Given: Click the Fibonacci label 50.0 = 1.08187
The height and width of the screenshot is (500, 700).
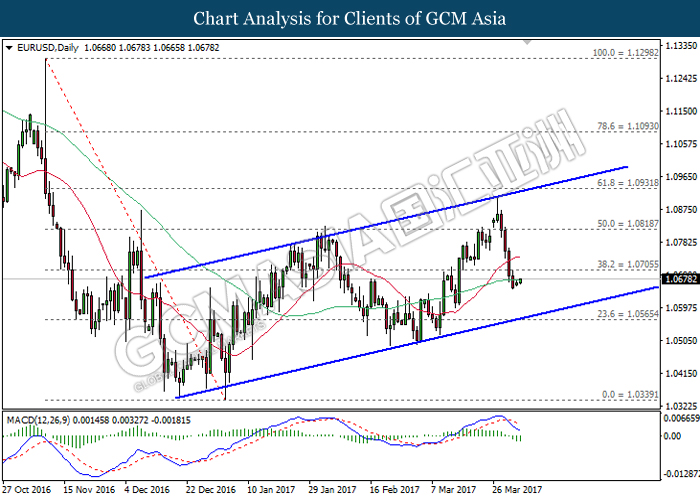Looking at the screenshot, I should 628,224.
